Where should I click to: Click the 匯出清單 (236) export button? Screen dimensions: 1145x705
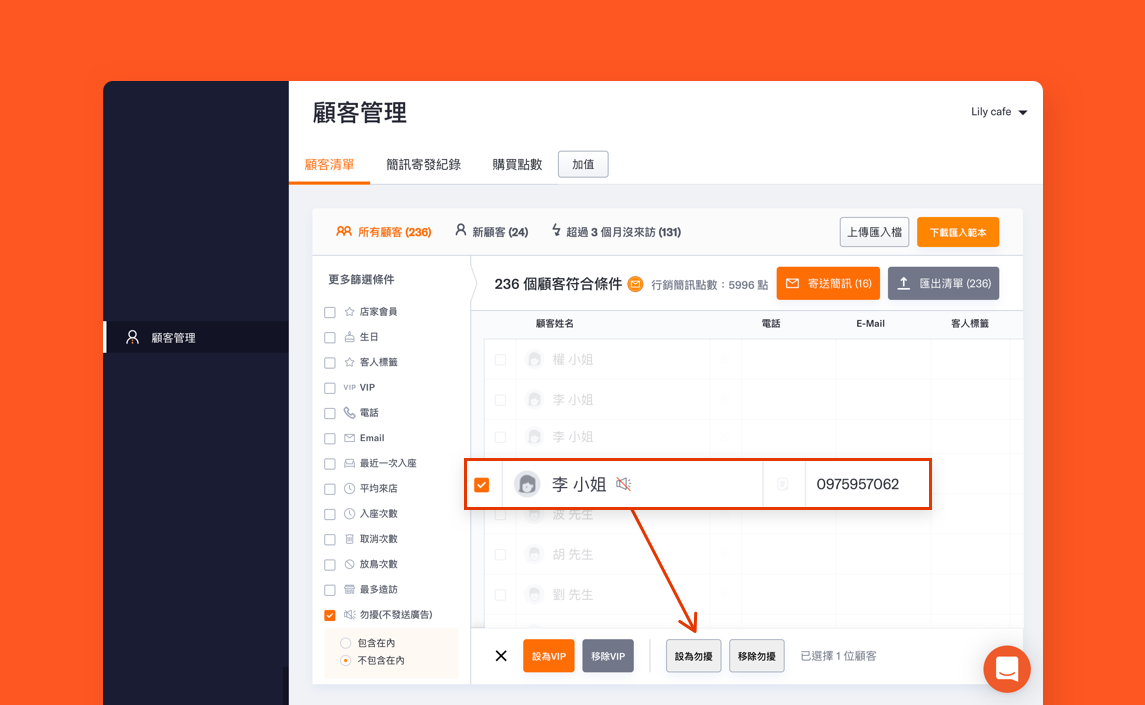(x=943, y=284)
